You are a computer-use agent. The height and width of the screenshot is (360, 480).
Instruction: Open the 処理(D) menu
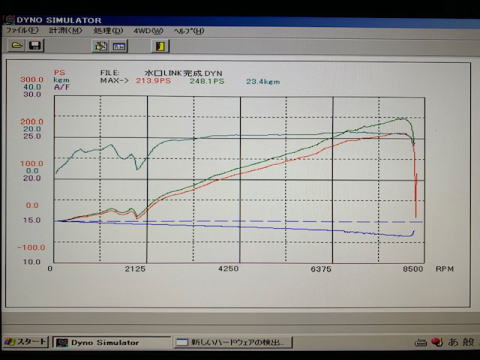click(108, 31)
